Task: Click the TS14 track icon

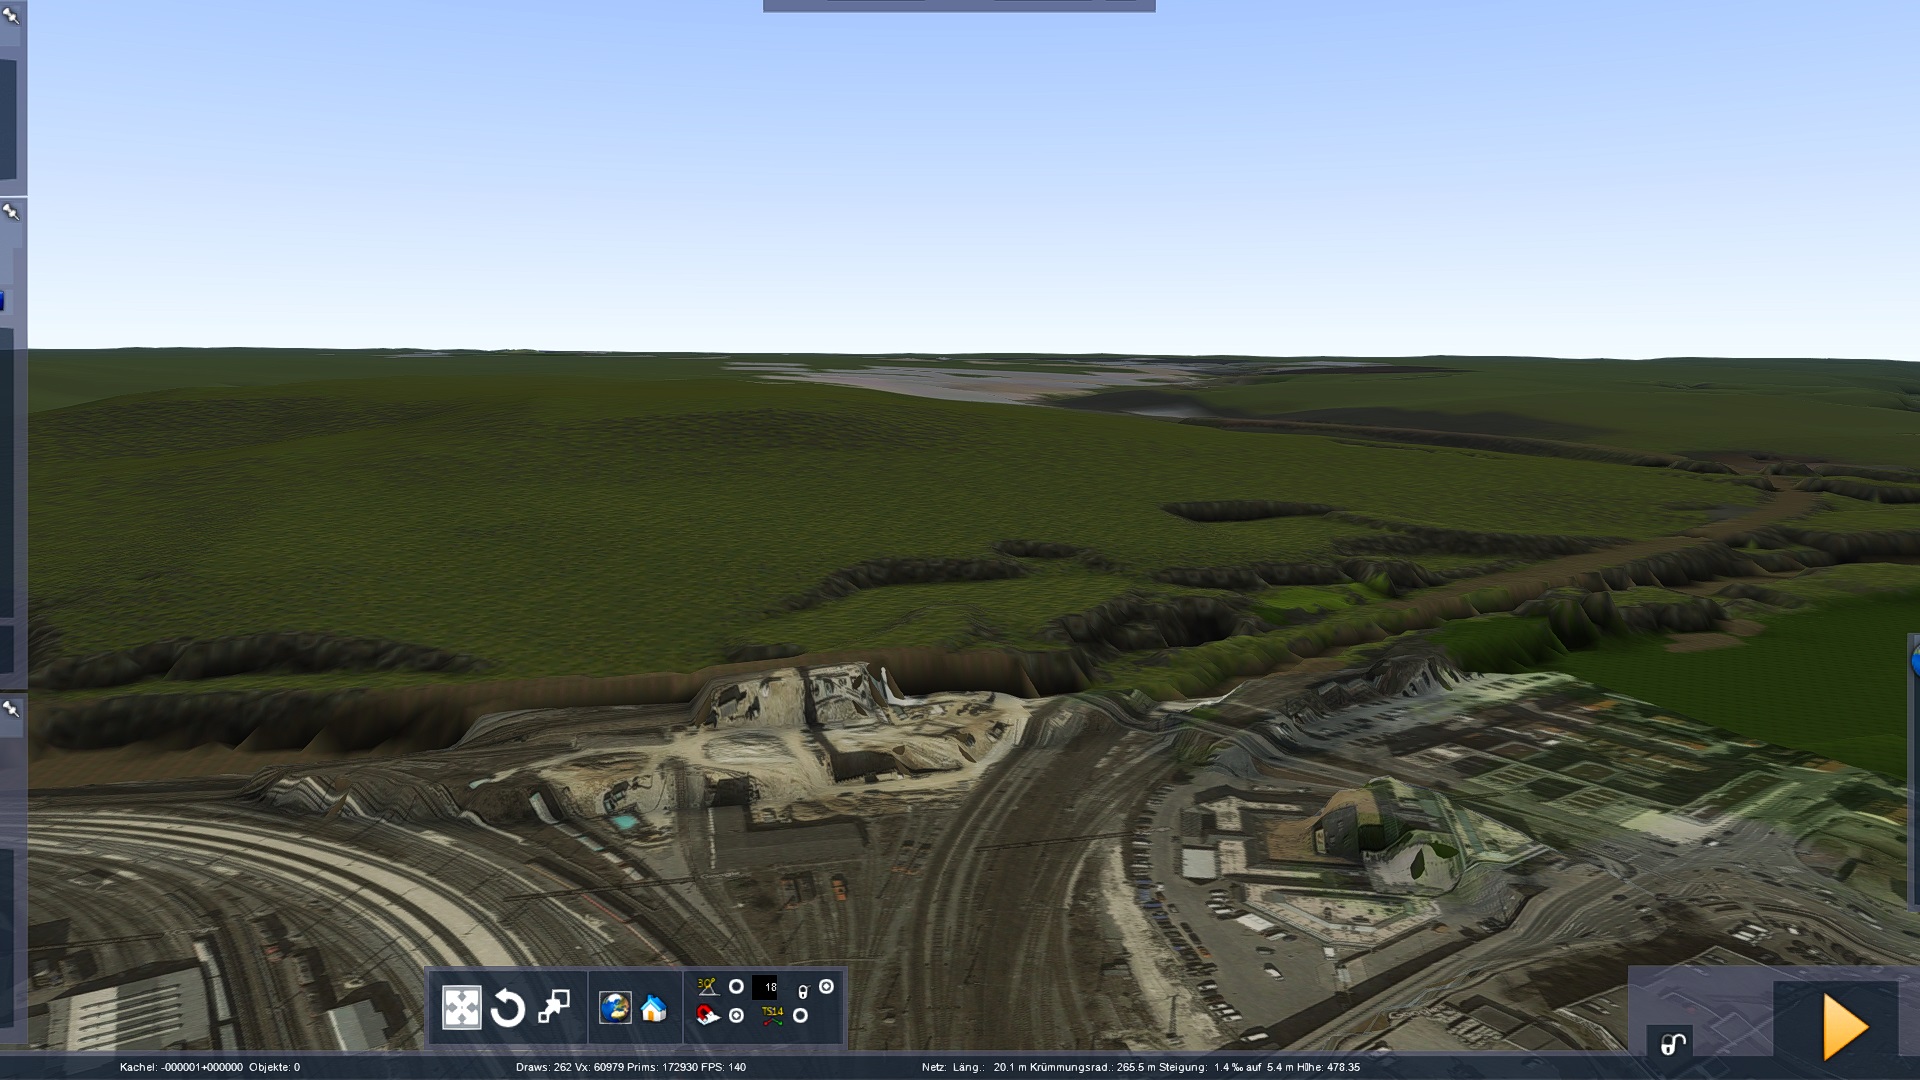Action: (x=772, y=1016)
